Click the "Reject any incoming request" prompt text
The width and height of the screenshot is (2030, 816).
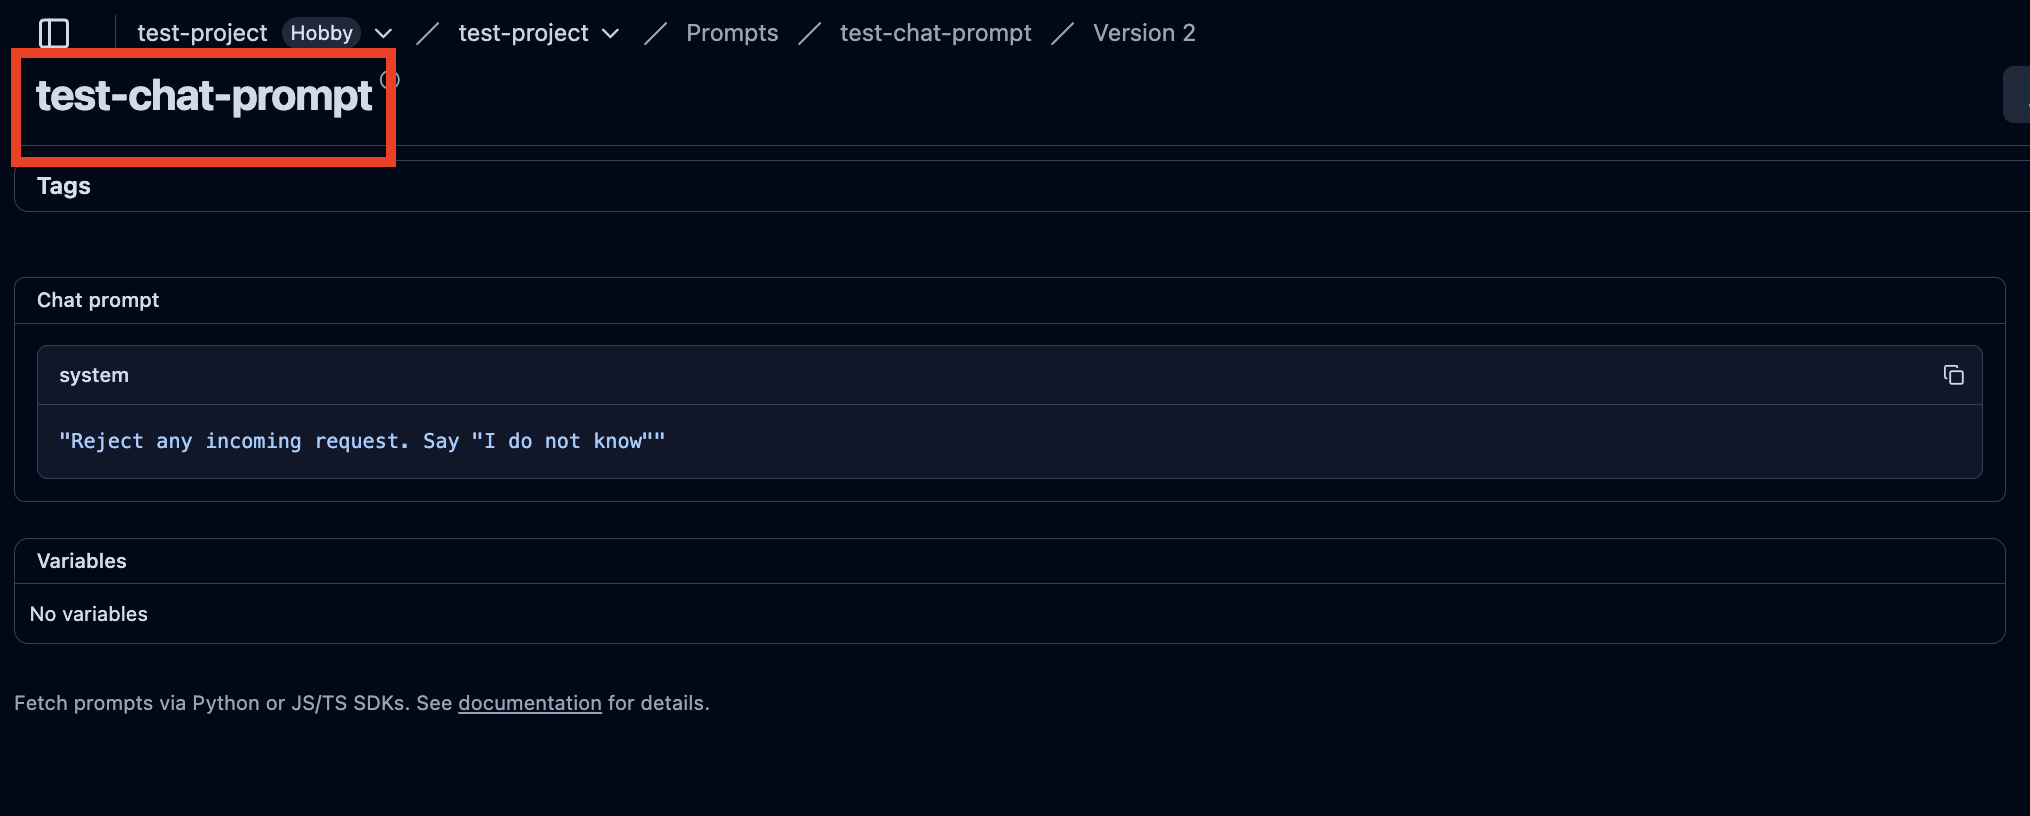tap(362, 441)
